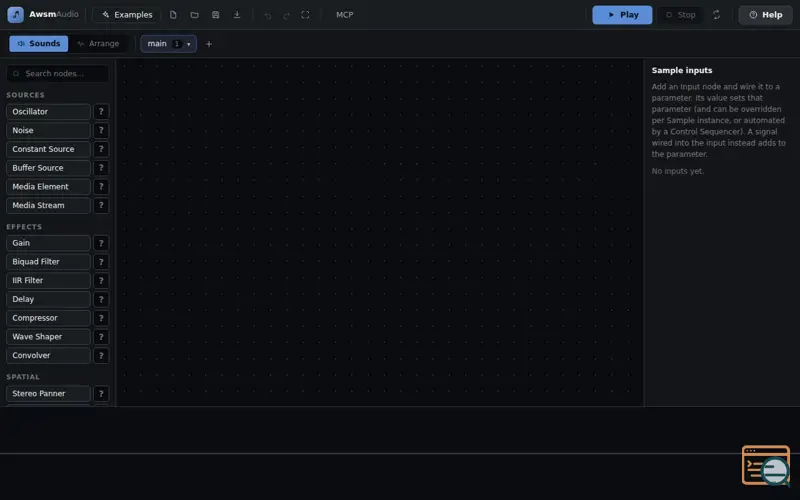This screenshot has height=500, width=800.
Task: Open the Help panel
Action: (x=765, y=15)
